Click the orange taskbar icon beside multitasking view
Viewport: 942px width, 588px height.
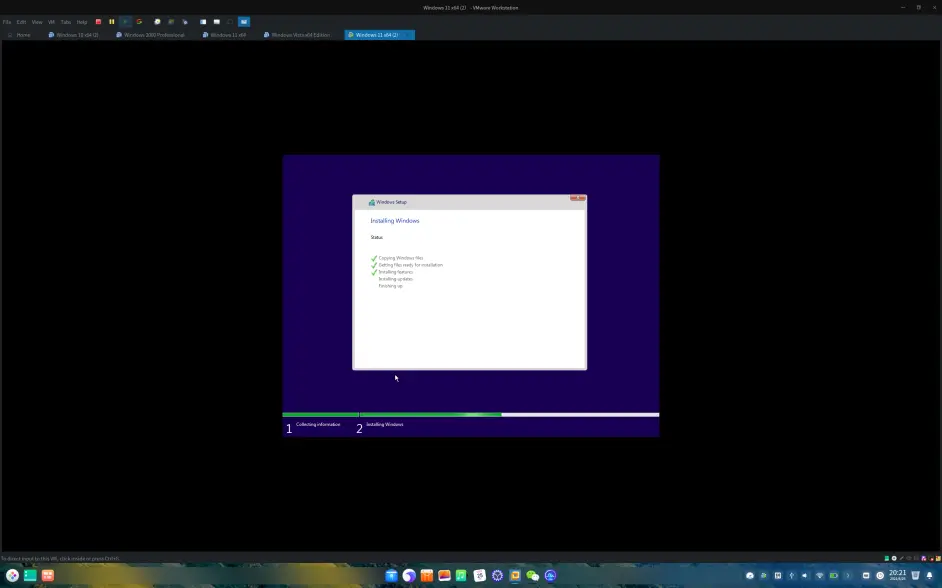47,575
